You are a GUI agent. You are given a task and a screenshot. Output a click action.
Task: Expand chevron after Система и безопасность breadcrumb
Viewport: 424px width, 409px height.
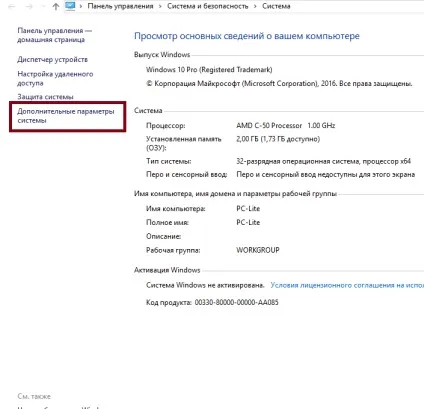(x=255, y=6)
